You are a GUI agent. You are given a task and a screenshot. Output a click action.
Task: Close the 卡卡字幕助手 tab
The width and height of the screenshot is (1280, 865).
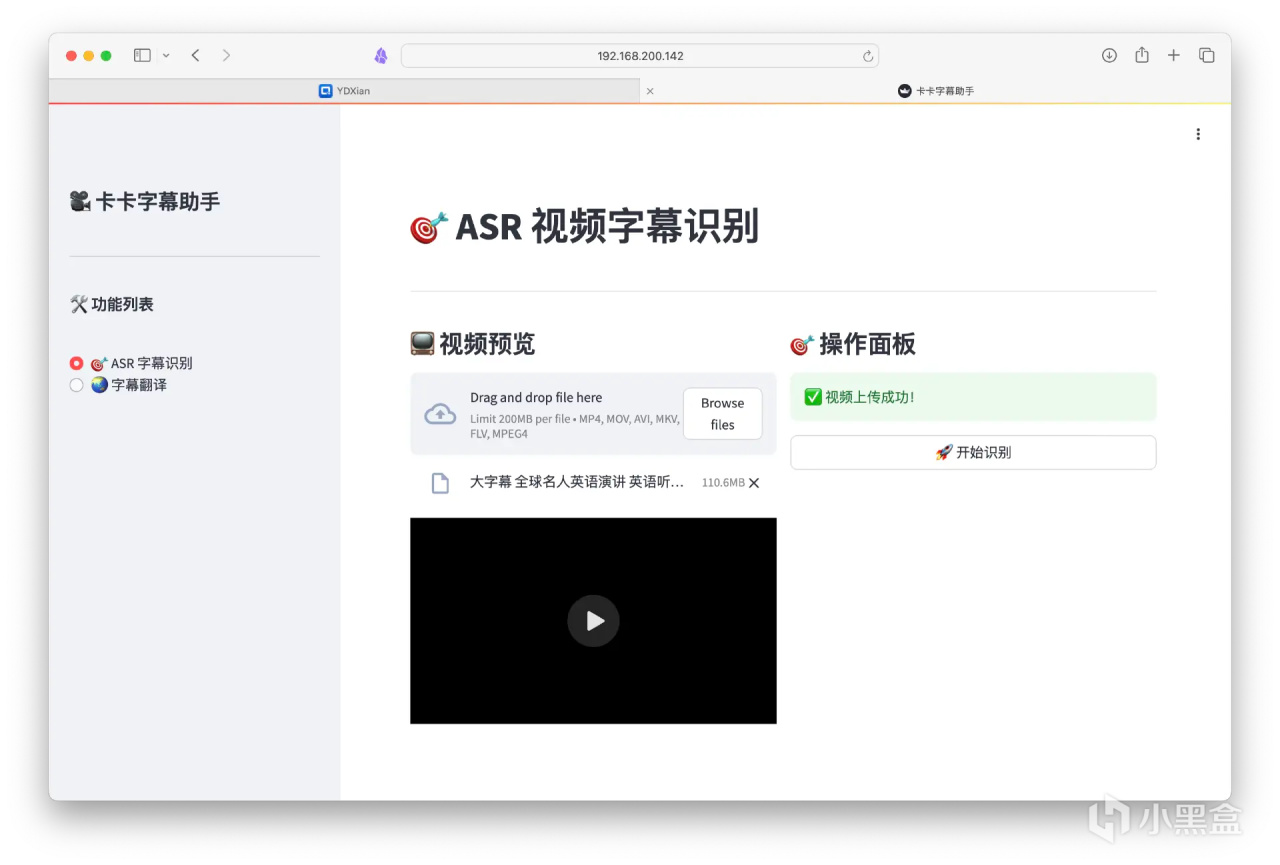click(x=650, y=91)
